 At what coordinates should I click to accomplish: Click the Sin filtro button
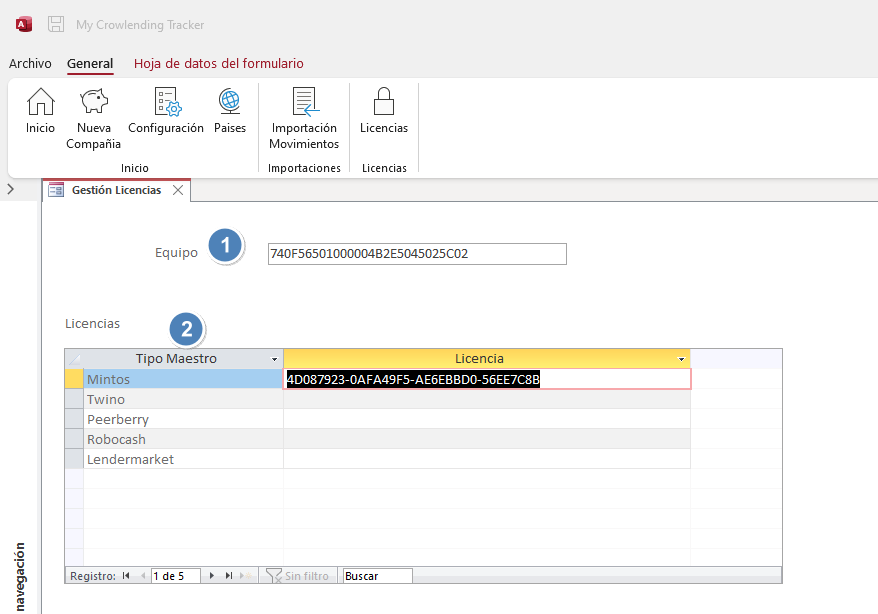tap(297, 576)
